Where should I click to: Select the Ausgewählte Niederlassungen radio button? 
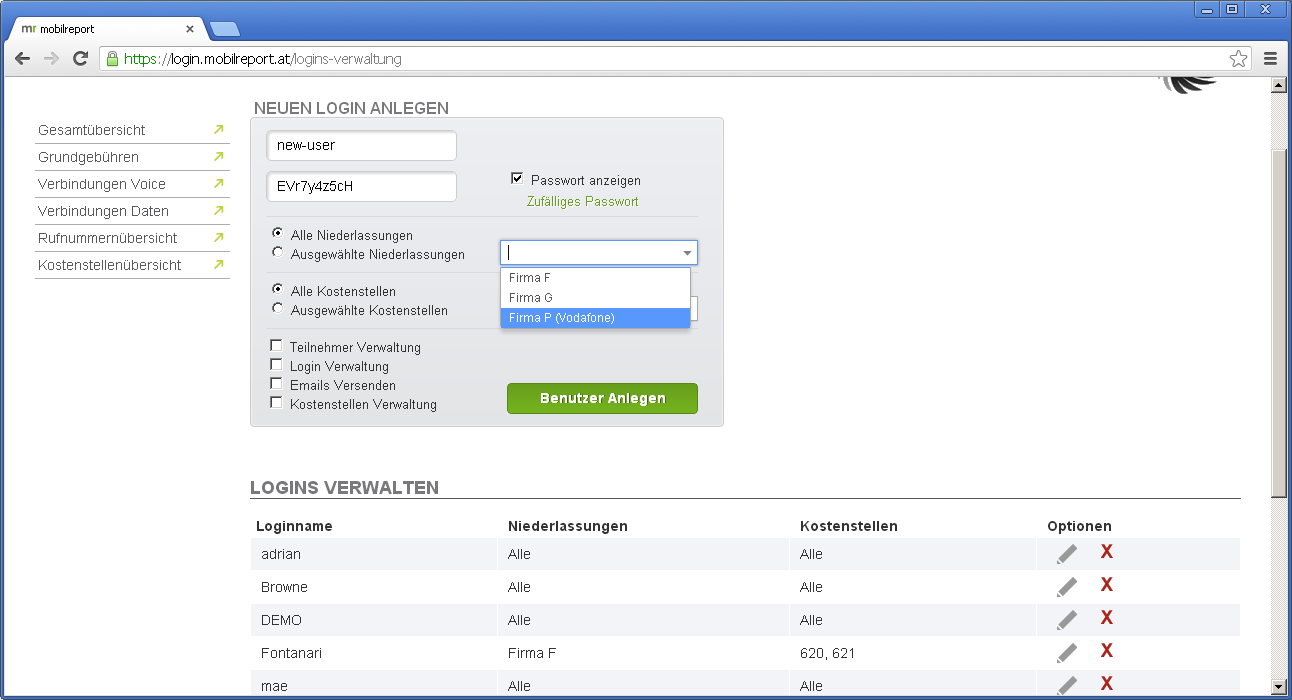pos(278,253)
